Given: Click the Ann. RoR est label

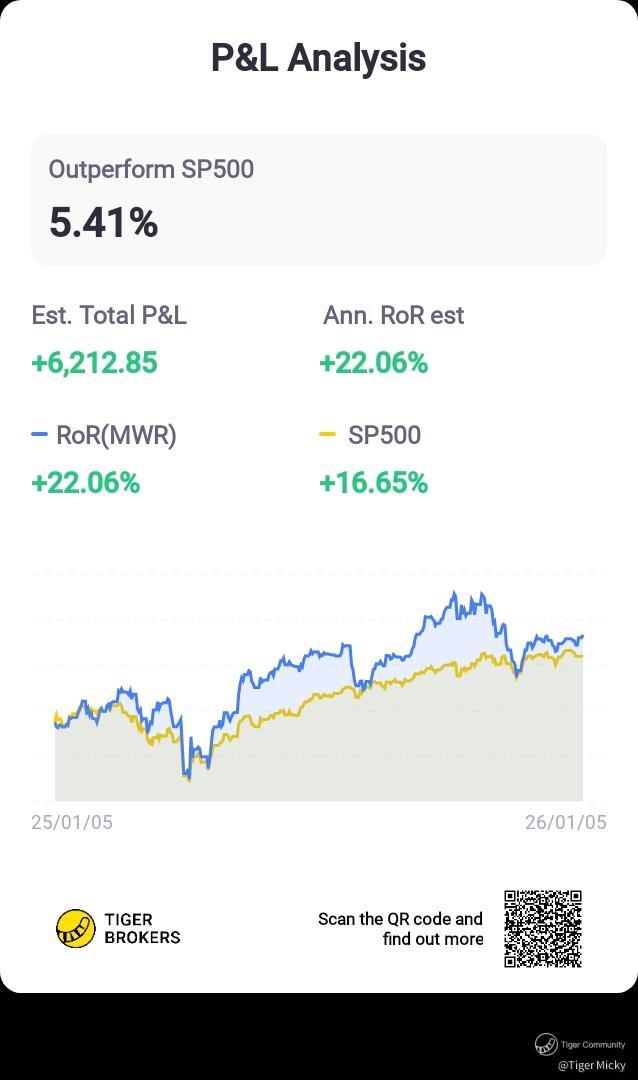Looking at the screenshot, I should [393, 315].
